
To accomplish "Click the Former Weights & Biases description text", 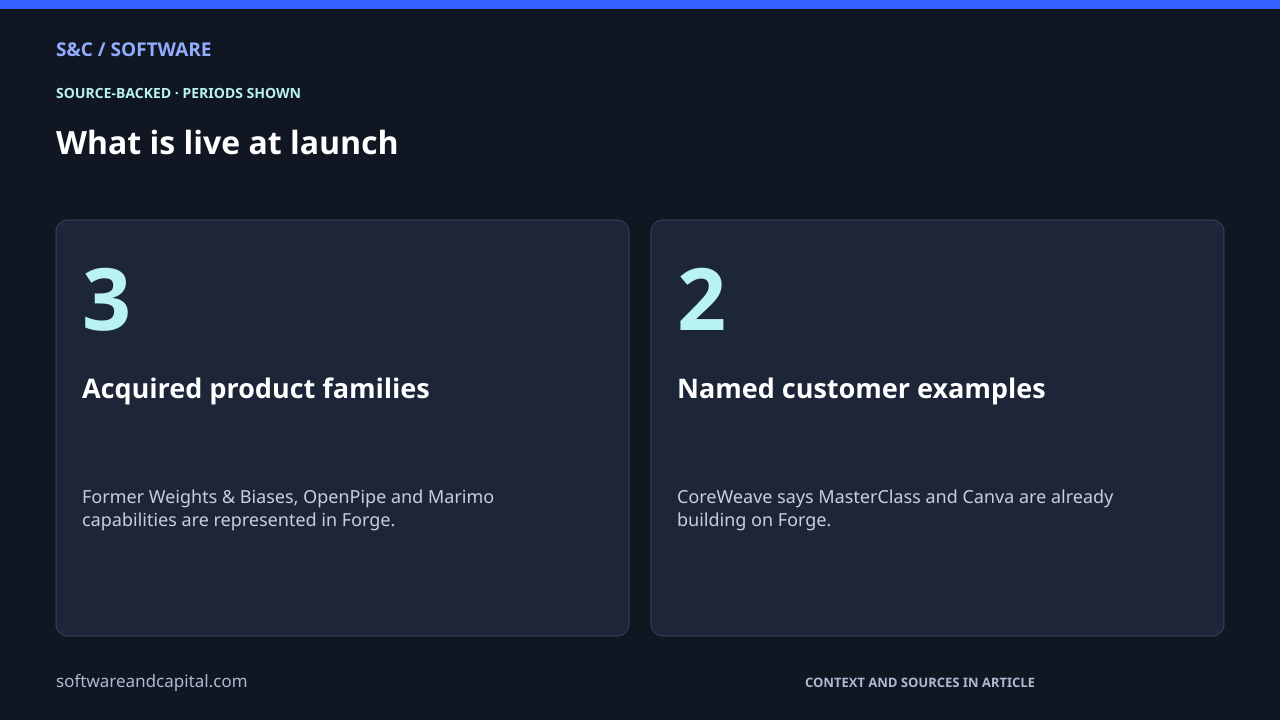I will coord(288,508).
